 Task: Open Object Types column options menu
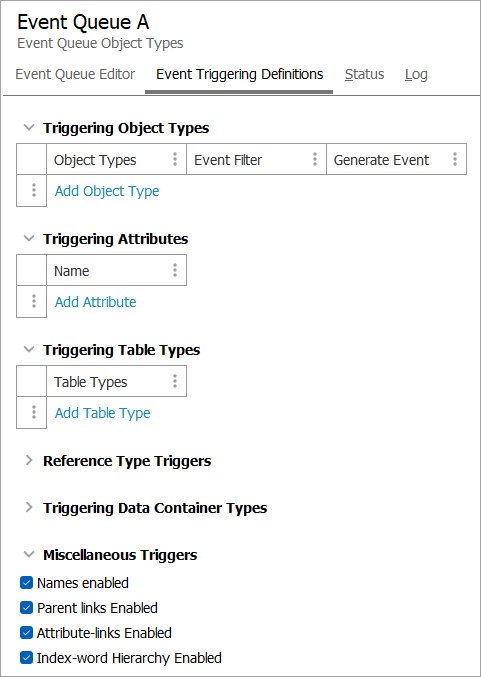pyautogui.click(x=175, y=159)
